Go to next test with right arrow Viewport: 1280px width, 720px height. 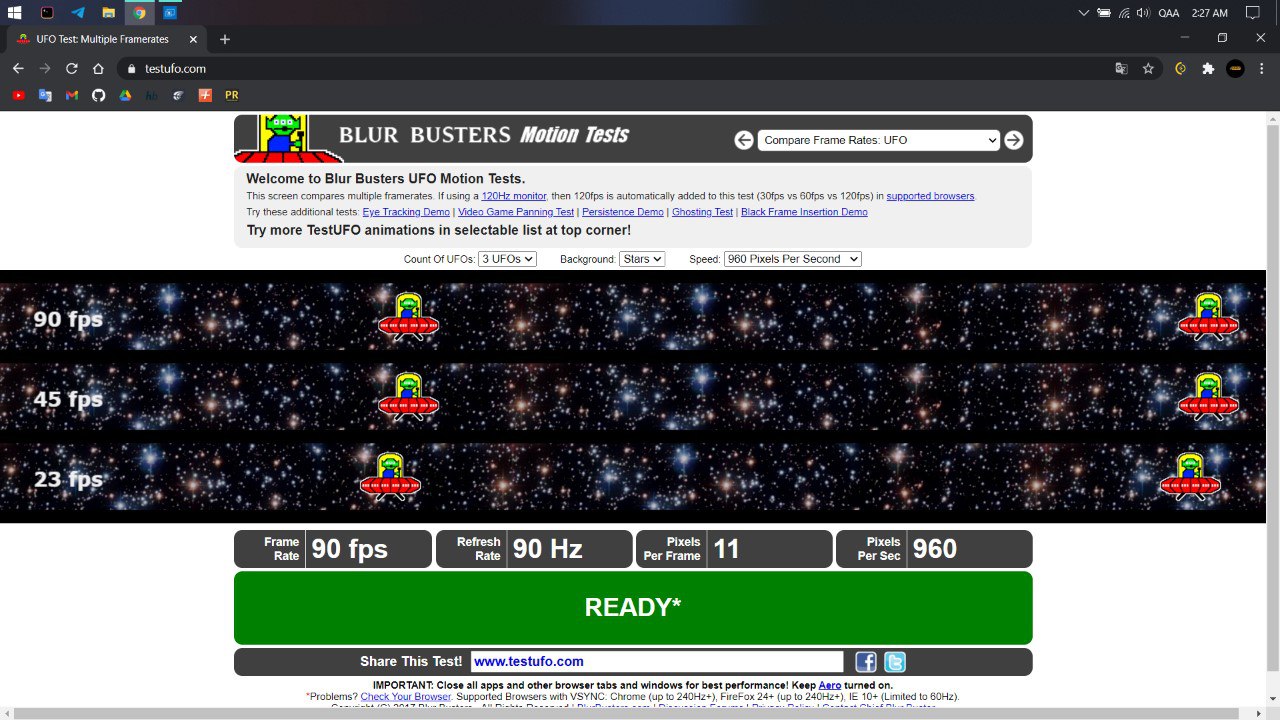coord(1013,140)
